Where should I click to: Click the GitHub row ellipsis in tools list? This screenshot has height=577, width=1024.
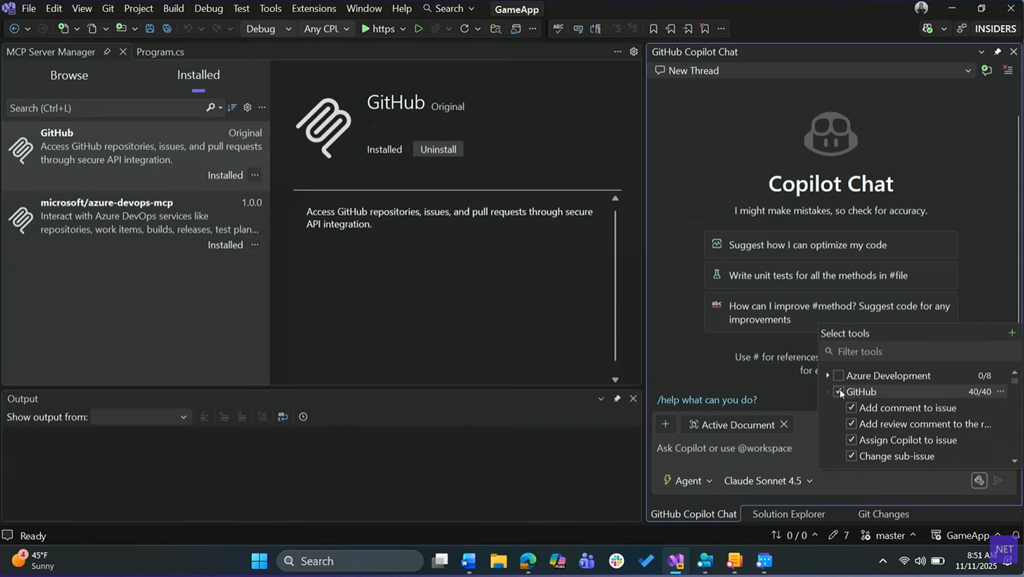[1001, 392]
